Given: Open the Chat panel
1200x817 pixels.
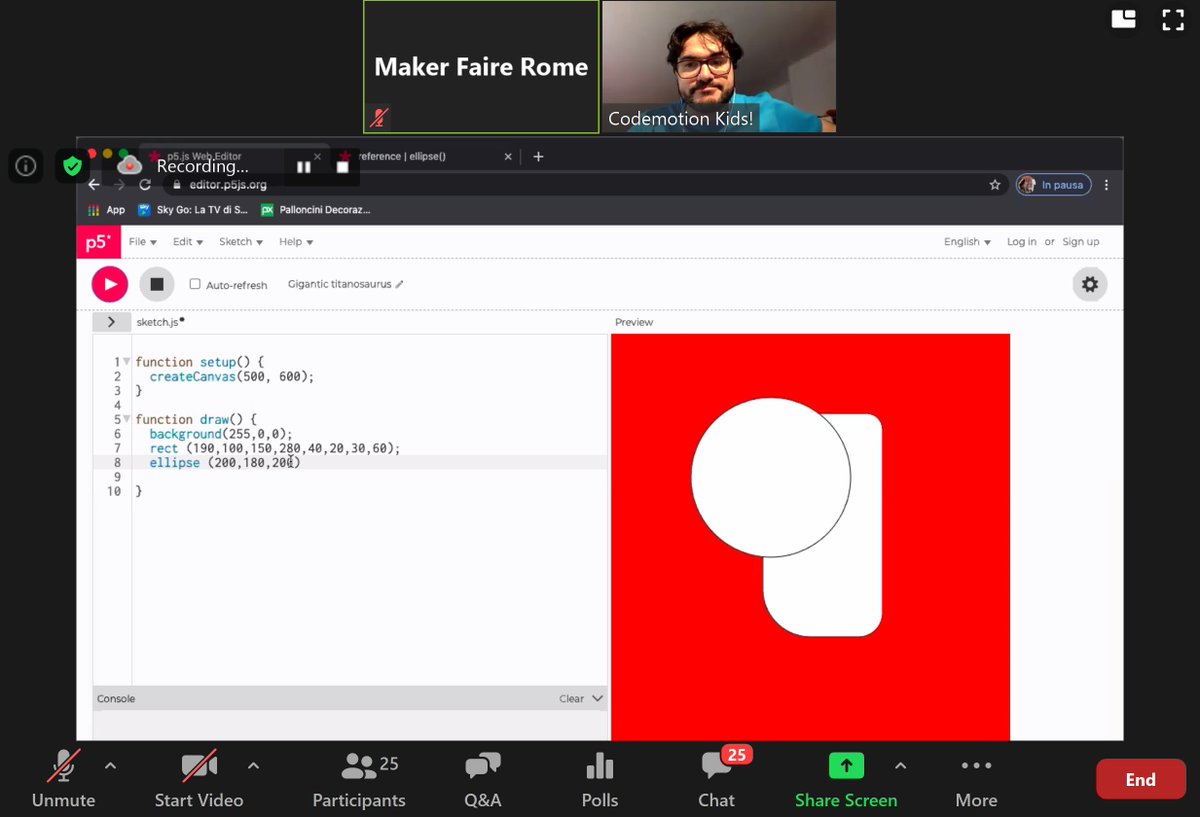Looking at the screenshot, I should coord(717,779).
